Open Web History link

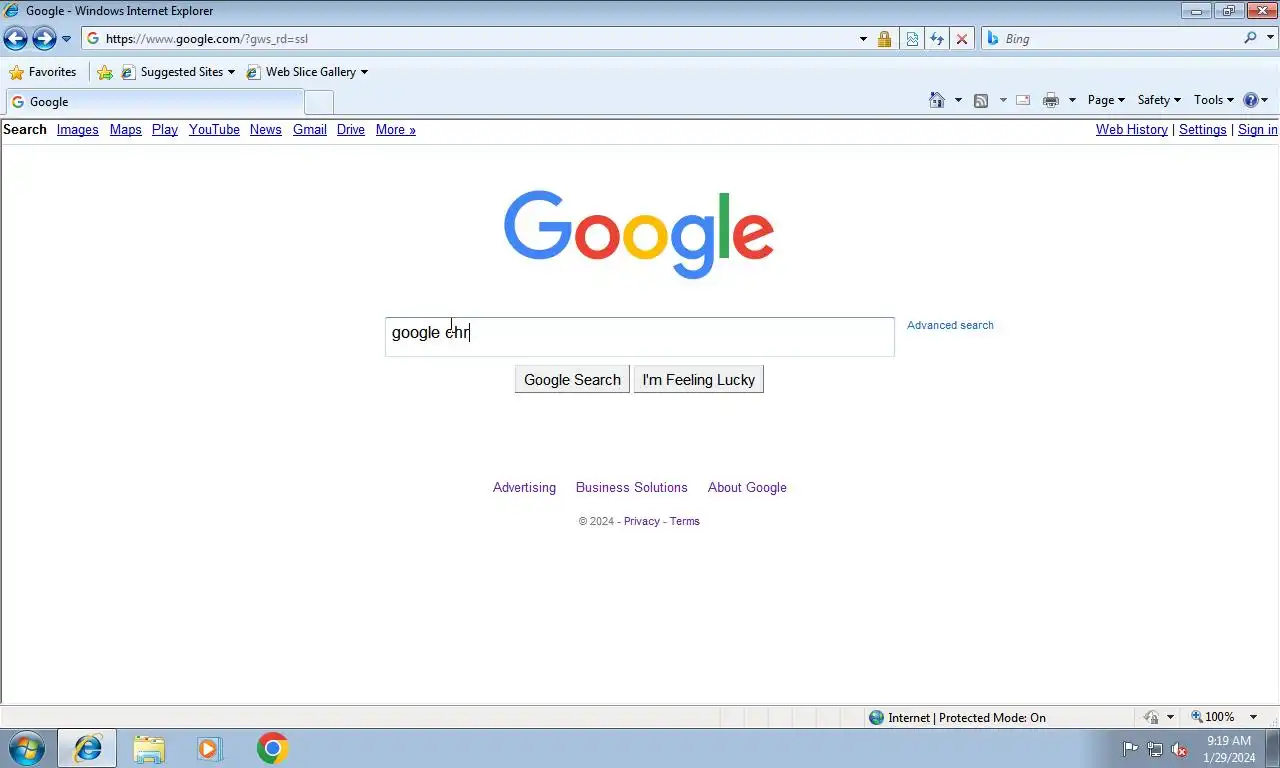[1131, 130]
